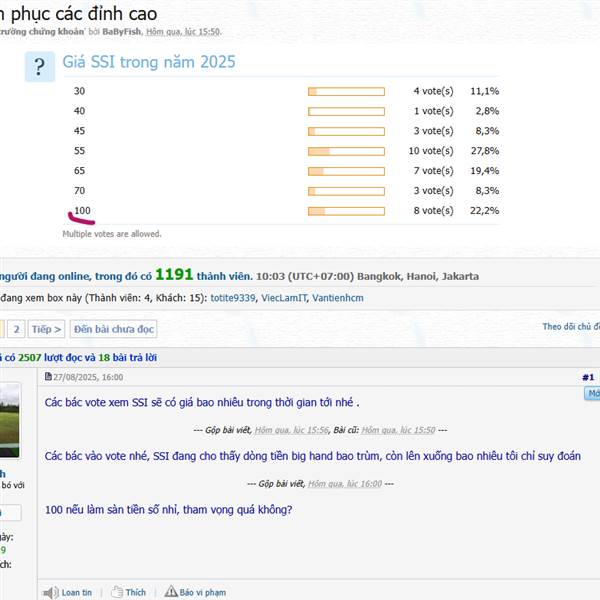Click the 22,2% percentage value

click(x=485, y=210)
